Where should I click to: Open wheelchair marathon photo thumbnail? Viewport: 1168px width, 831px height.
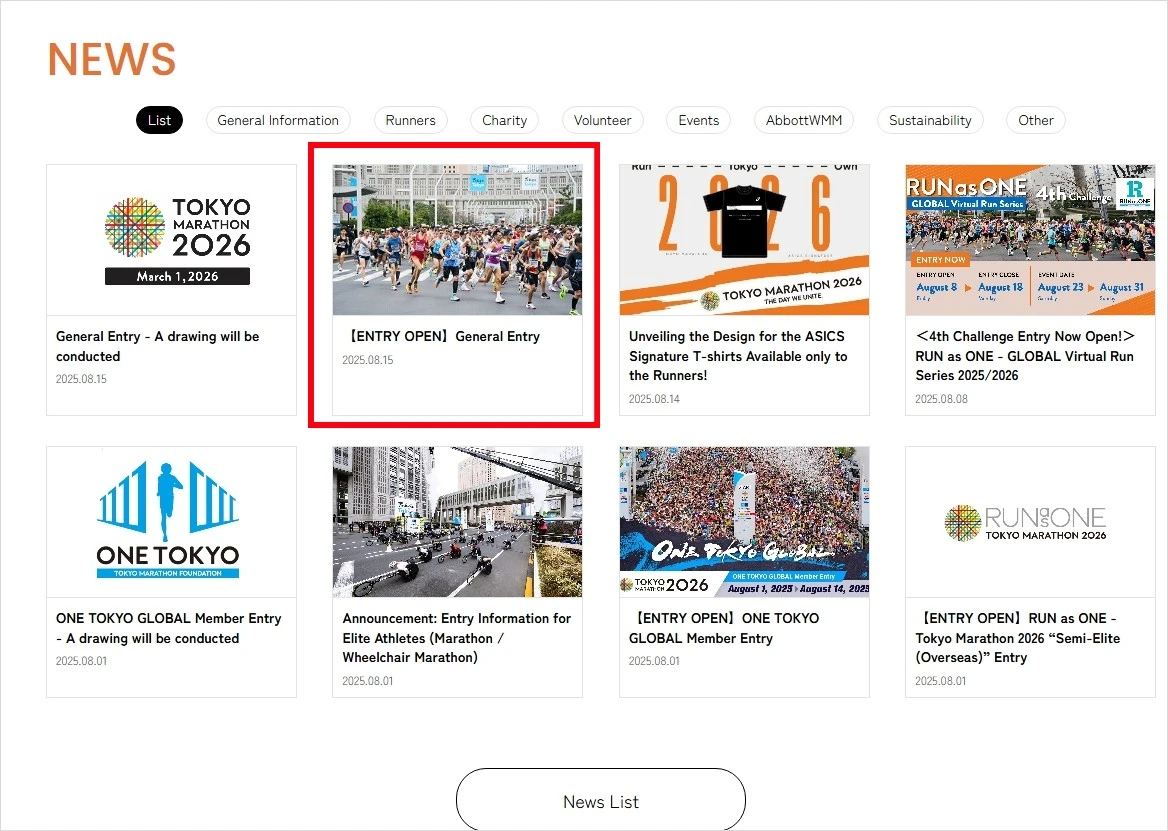(x=457, y=521)
